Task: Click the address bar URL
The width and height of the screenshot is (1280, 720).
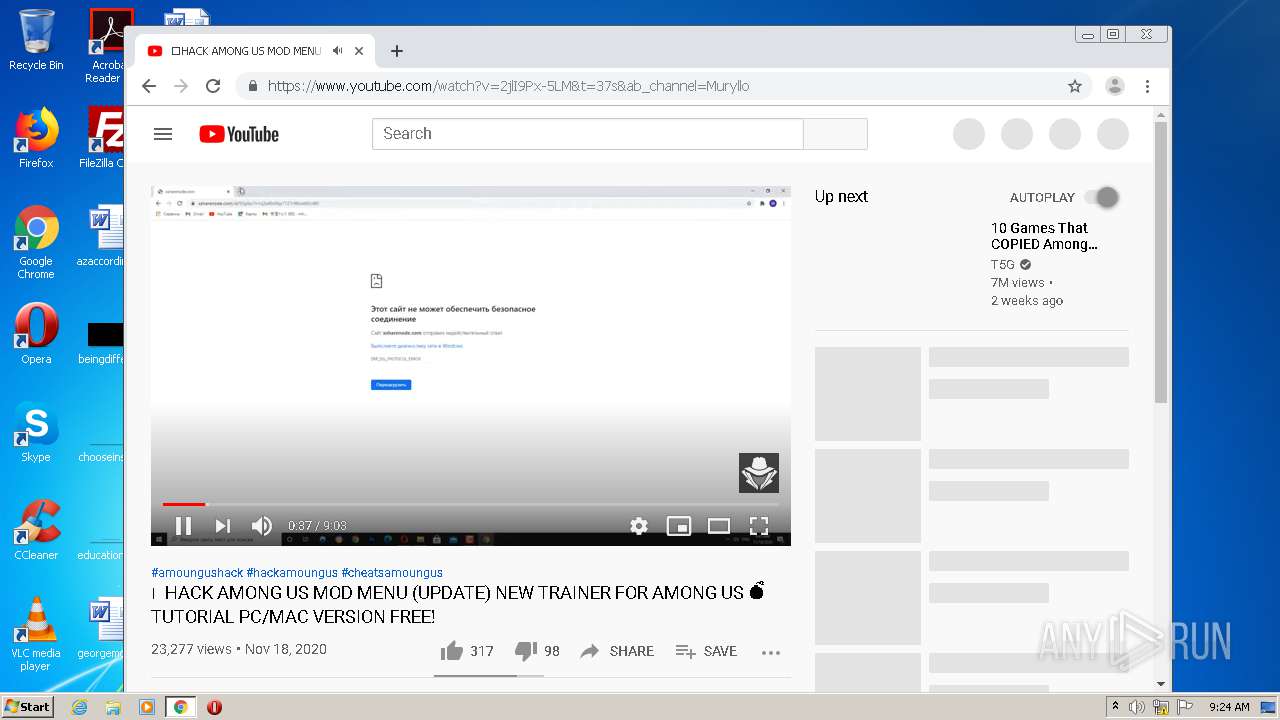Action: click(508, 86)
